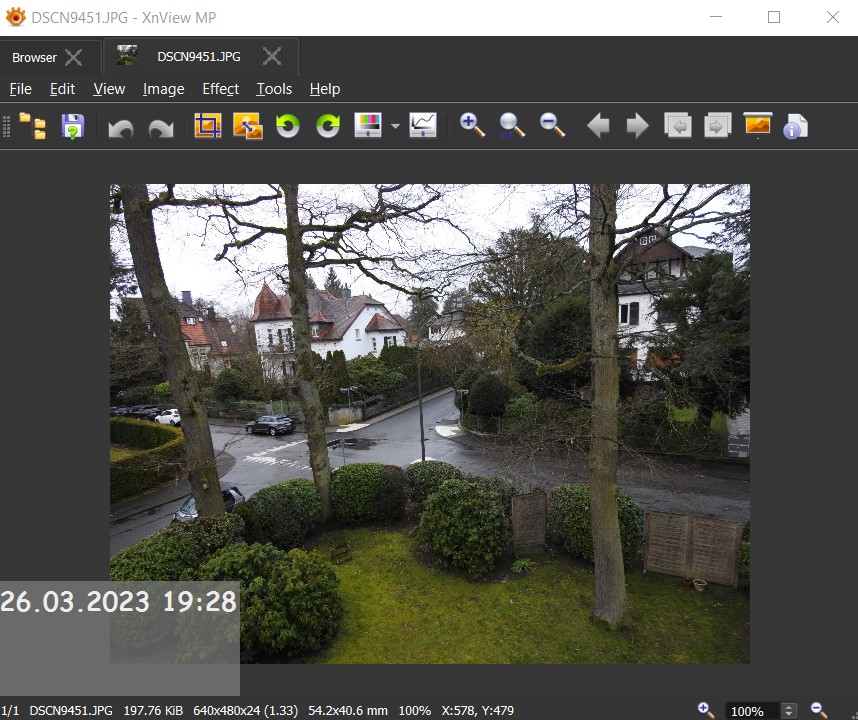Screen dimensions: 858x720
Task: Open the levels curve adjustment icon
Action: tap(423, 126)
